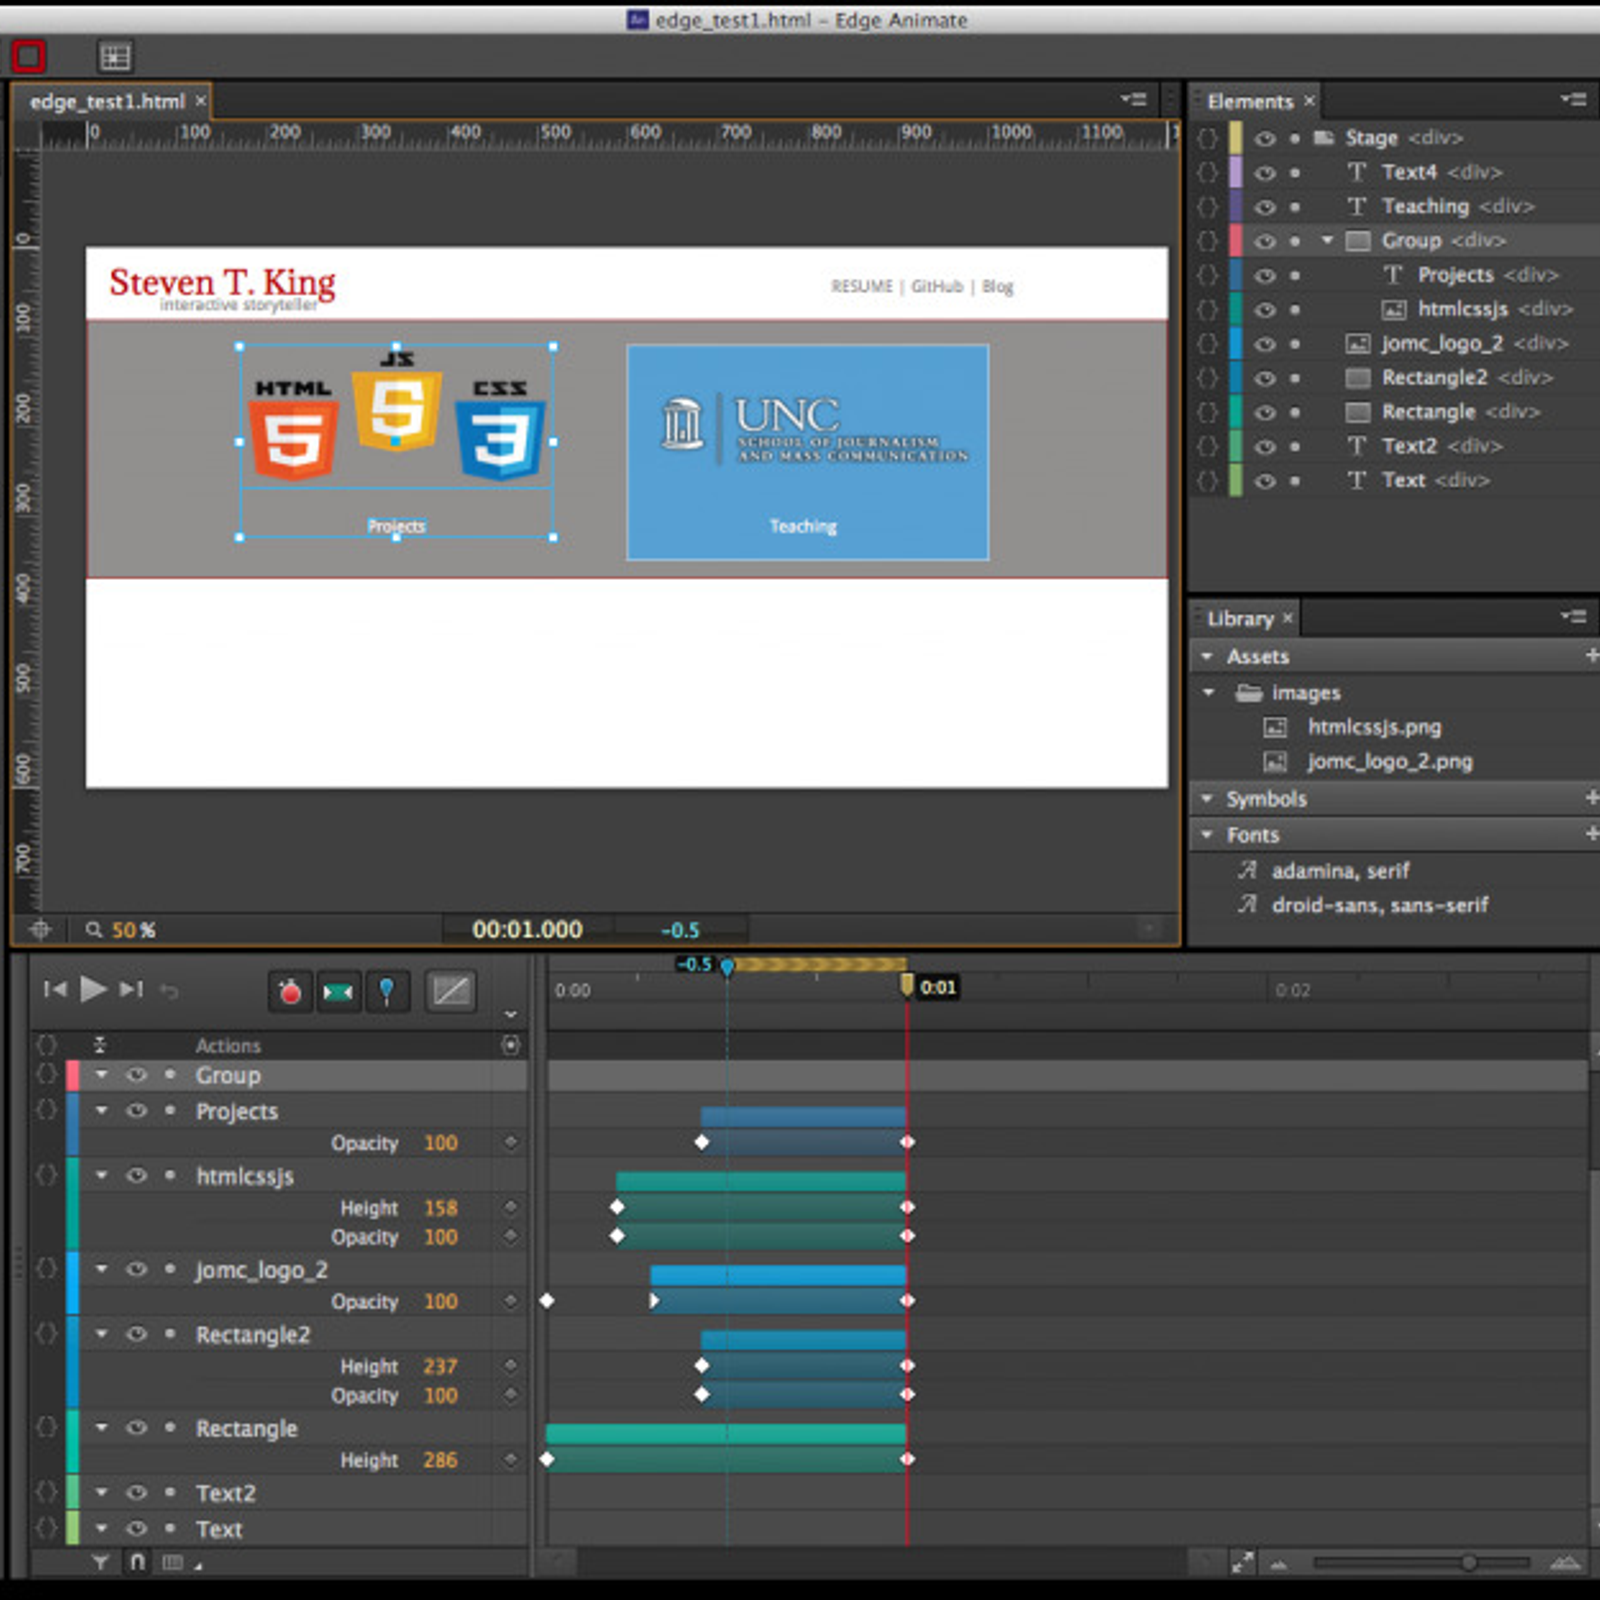Select htmlcssjs.png in the Library
Image resolution: width=1600 pixels, height=1600 pixels.
pos(1374,727)
